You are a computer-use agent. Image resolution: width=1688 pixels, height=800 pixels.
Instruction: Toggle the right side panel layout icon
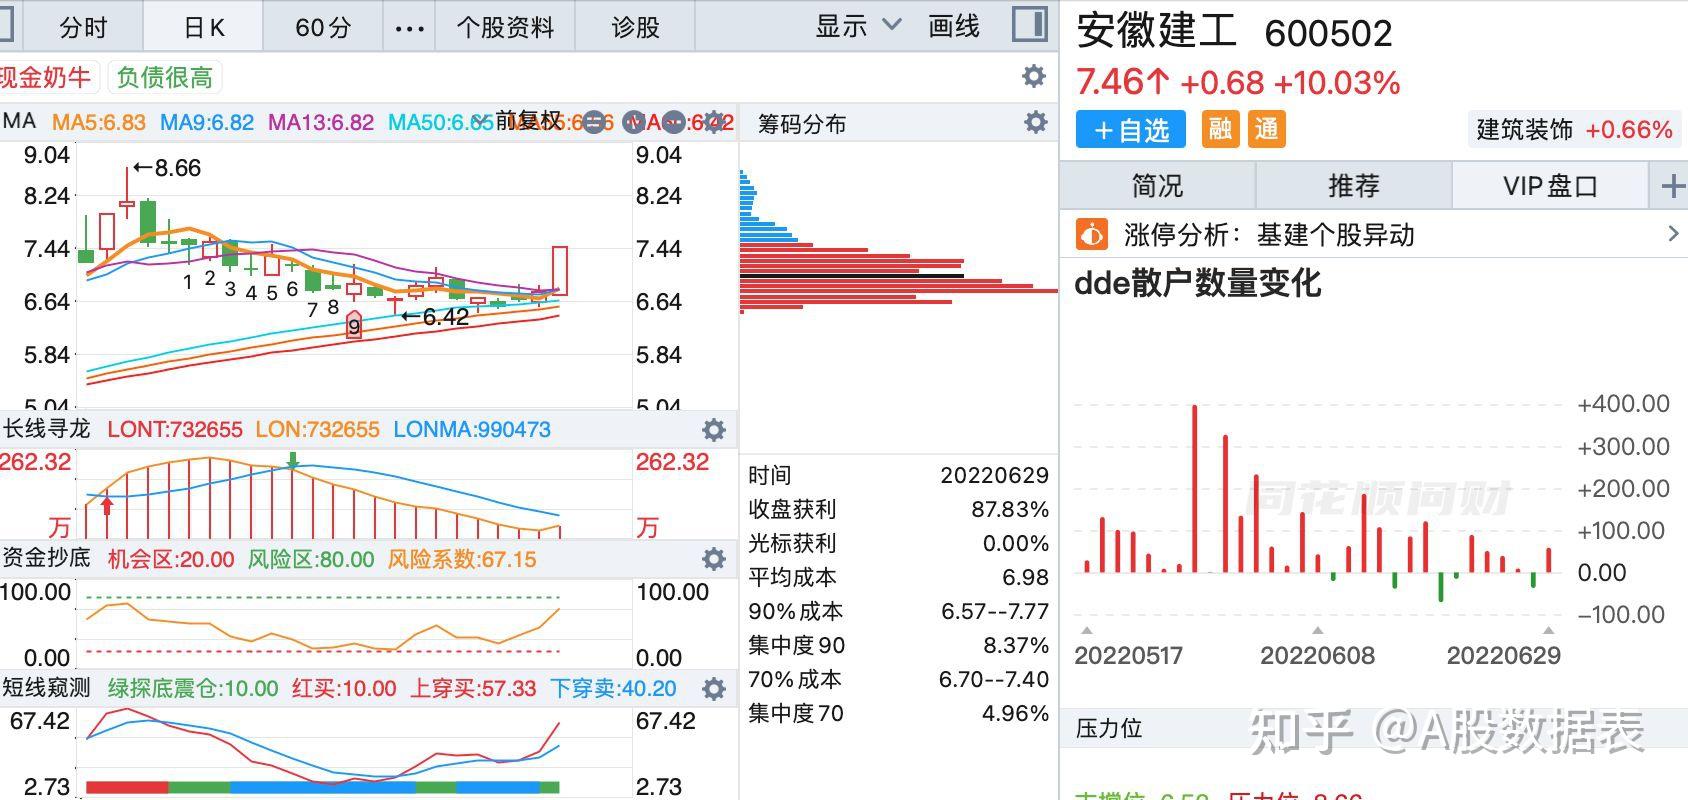[x=1028, y=25]
